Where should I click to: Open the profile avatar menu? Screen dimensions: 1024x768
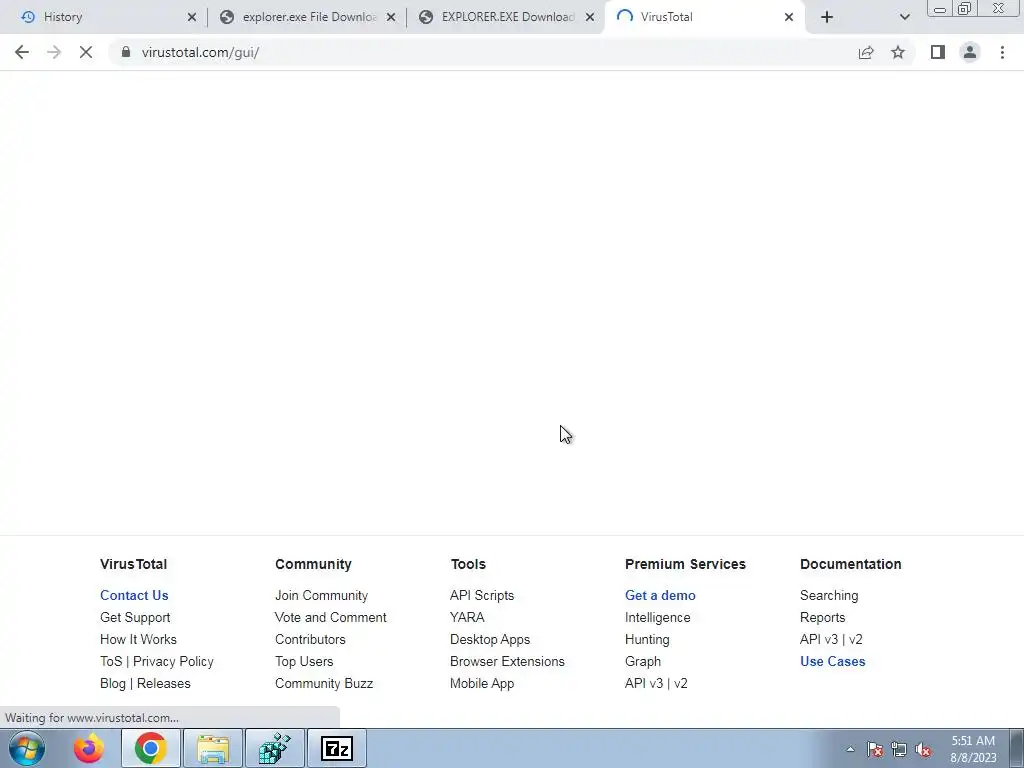click(x=970, y=52)
